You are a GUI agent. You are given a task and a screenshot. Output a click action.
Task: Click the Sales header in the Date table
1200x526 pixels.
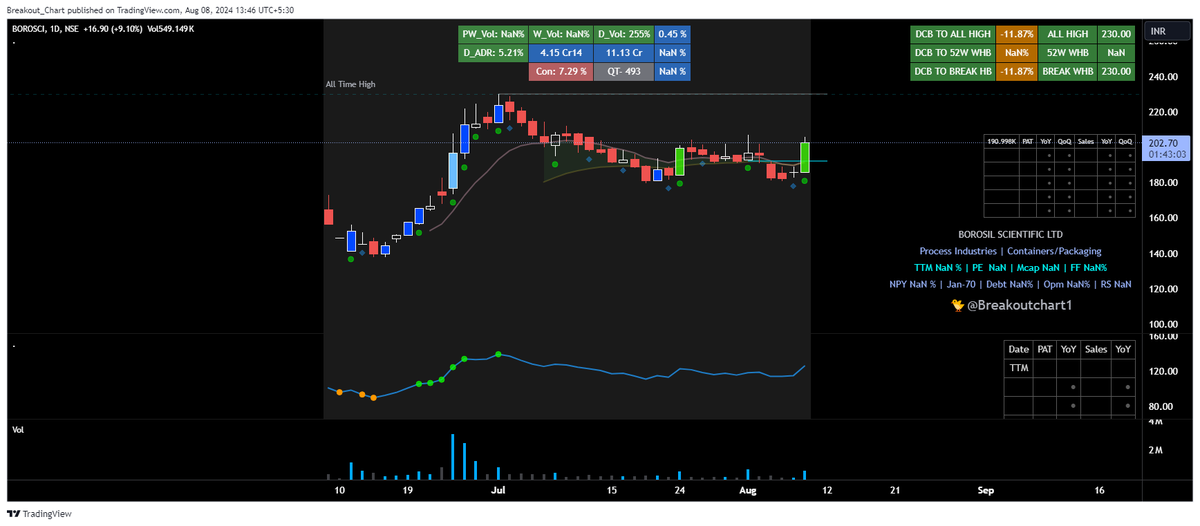tap(1096, 349)
